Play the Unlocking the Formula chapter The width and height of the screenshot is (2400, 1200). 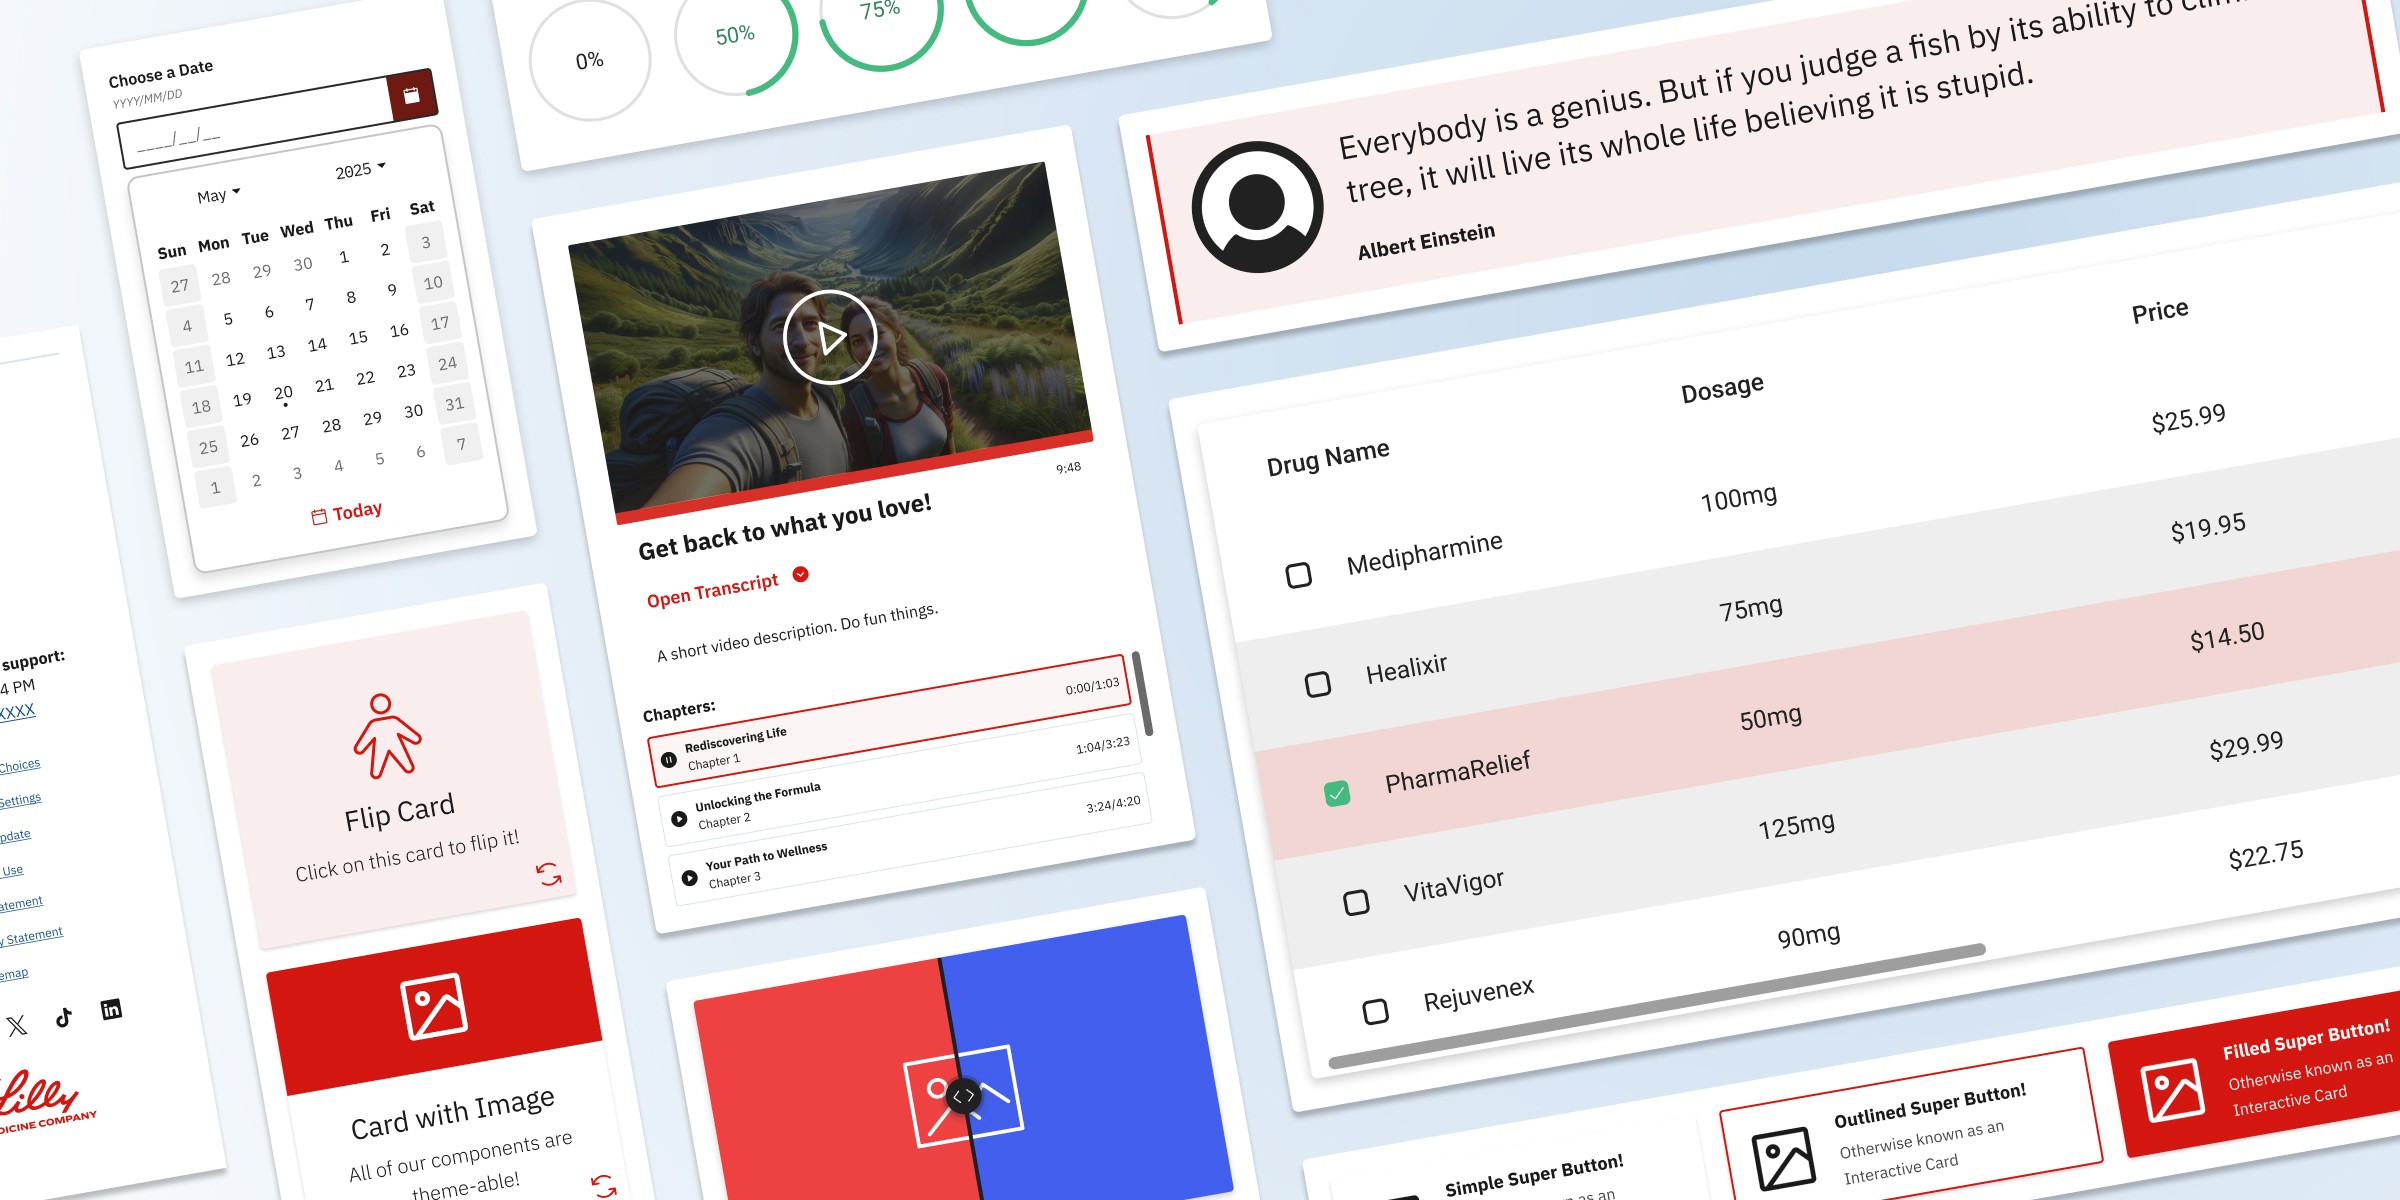[x=679, y=819]
